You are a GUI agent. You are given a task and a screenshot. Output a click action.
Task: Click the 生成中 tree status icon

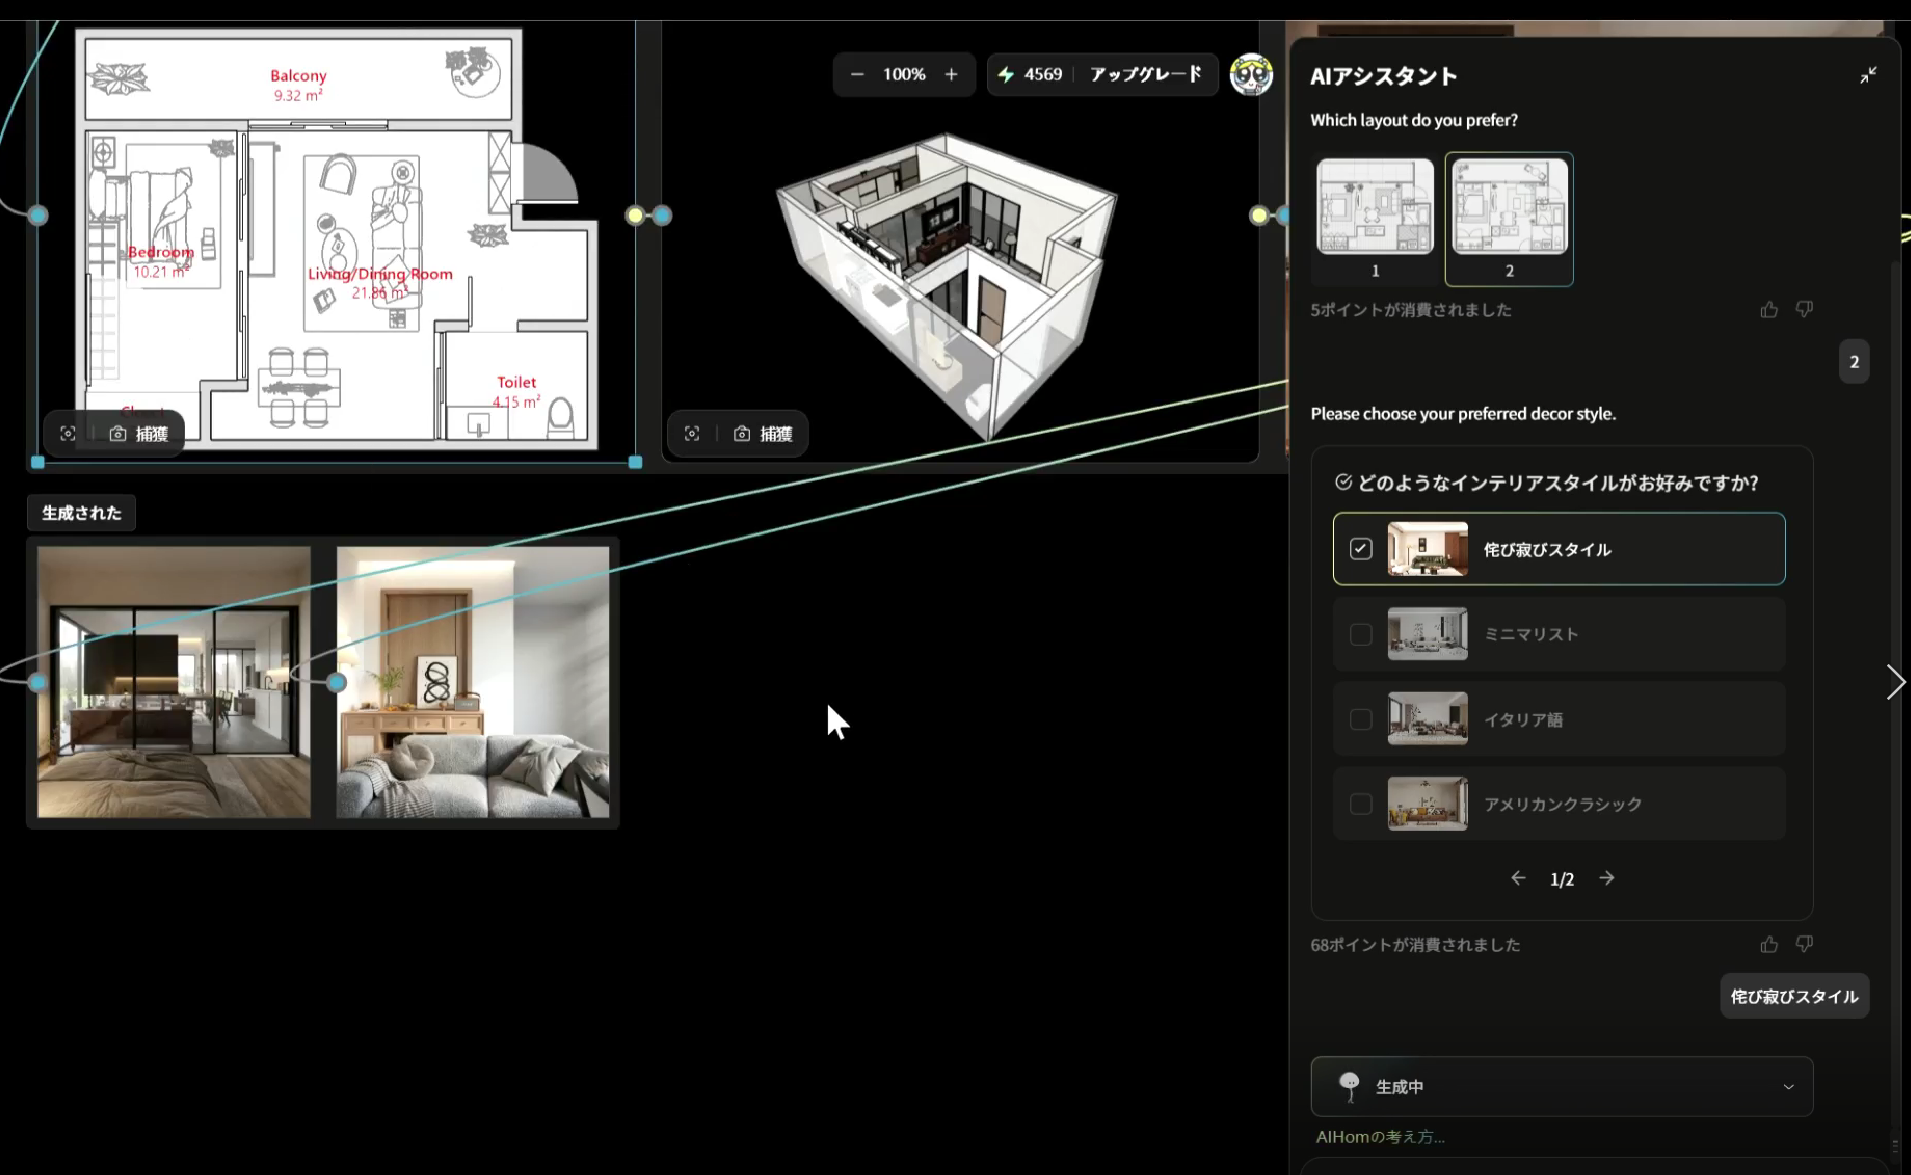1349,1087
